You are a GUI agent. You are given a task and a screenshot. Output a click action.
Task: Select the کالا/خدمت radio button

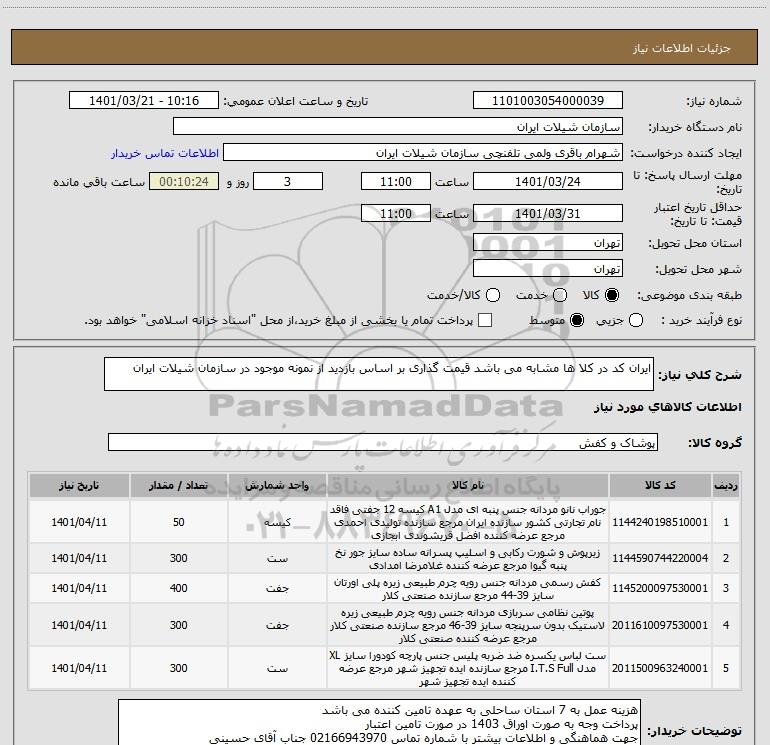tap(493, 295)
